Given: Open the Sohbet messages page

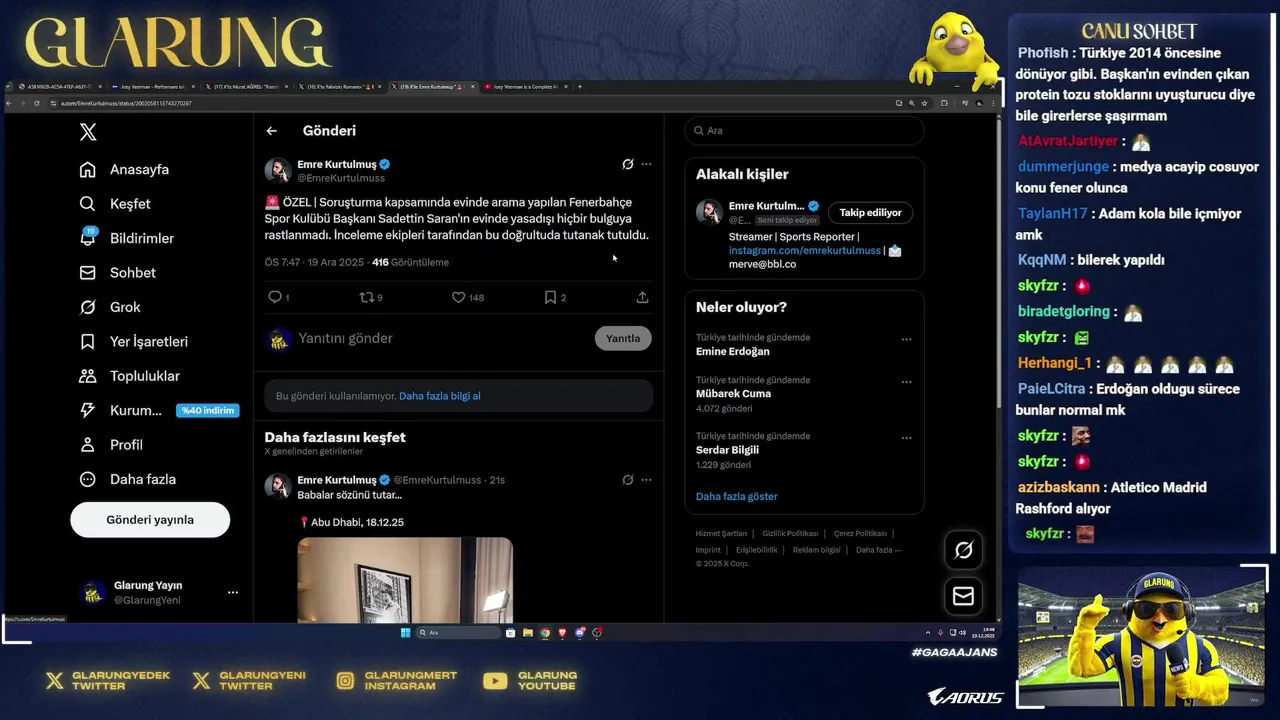Looking at the screenshot, I should [x=118, y=273].
